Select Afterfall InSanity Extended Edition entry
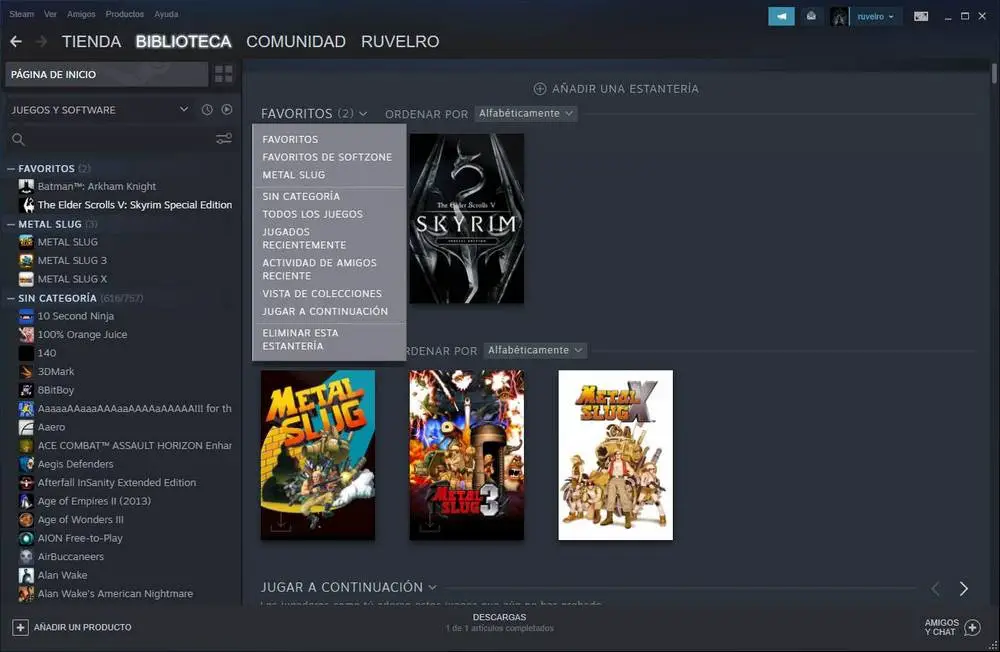1000x652 pixels. pos(117,482)
